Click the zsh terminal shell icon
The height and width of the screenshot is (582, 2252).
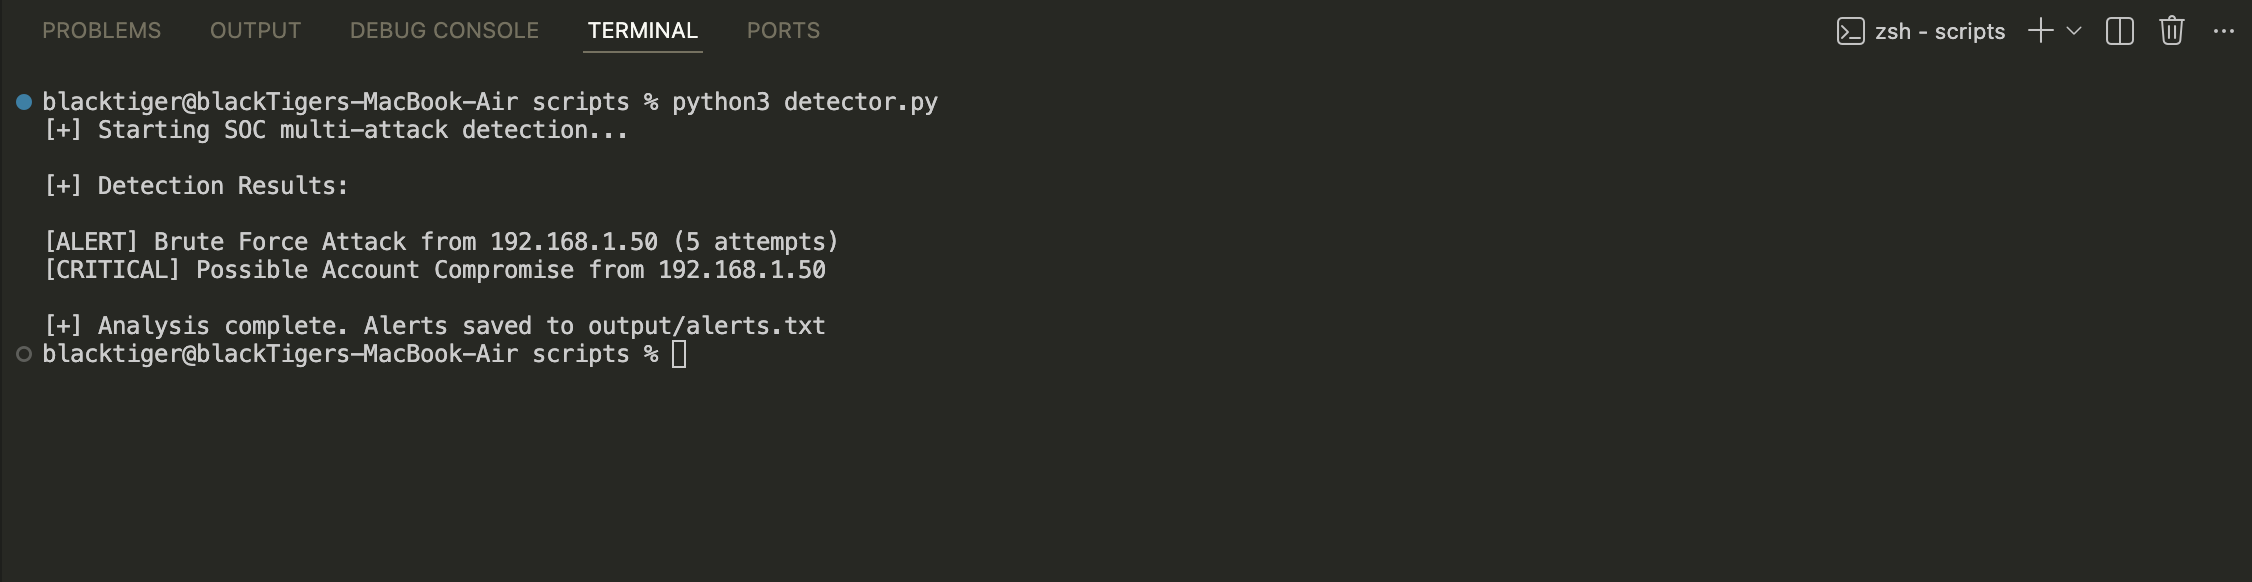coord(1850,31)
